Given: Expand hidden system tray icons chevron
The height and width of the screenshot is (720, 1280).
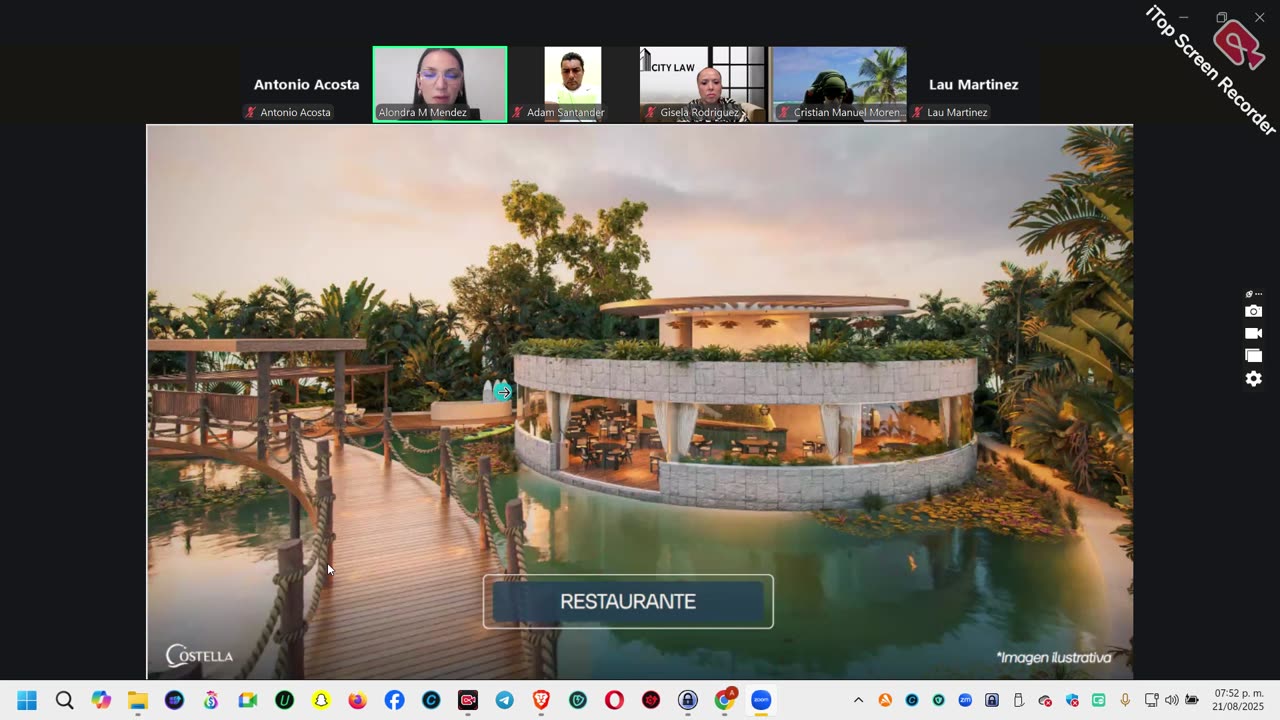Looking at the screenshot, I should [x=858, y=700].
